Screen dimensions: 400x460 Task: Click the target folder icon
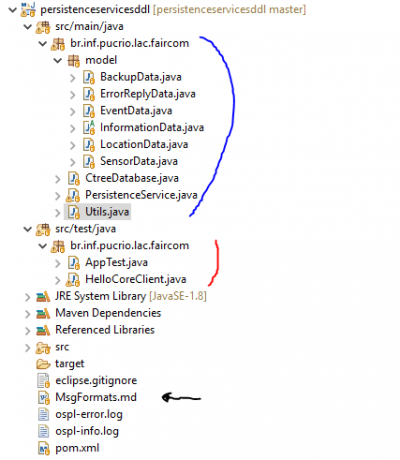pos(43,364)
